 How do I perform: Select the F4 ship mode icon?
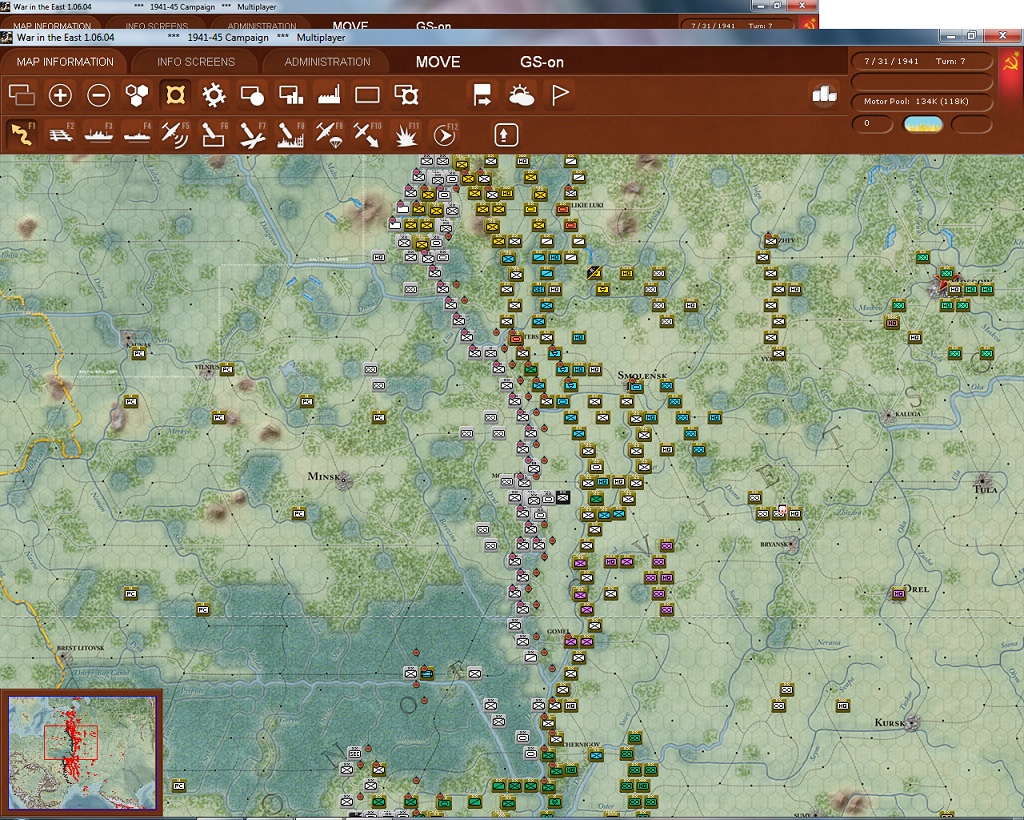pos(137,134)
